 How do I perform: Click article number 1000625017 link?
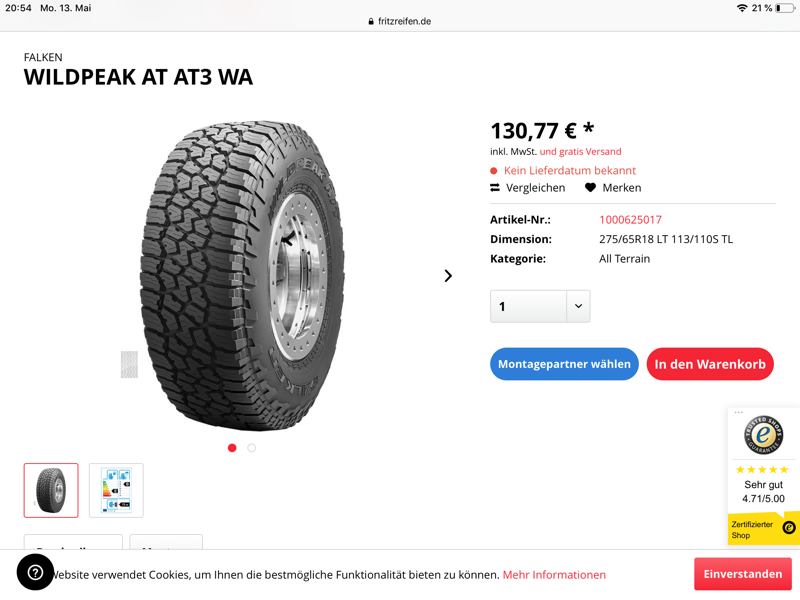click(x=630, y=220)
